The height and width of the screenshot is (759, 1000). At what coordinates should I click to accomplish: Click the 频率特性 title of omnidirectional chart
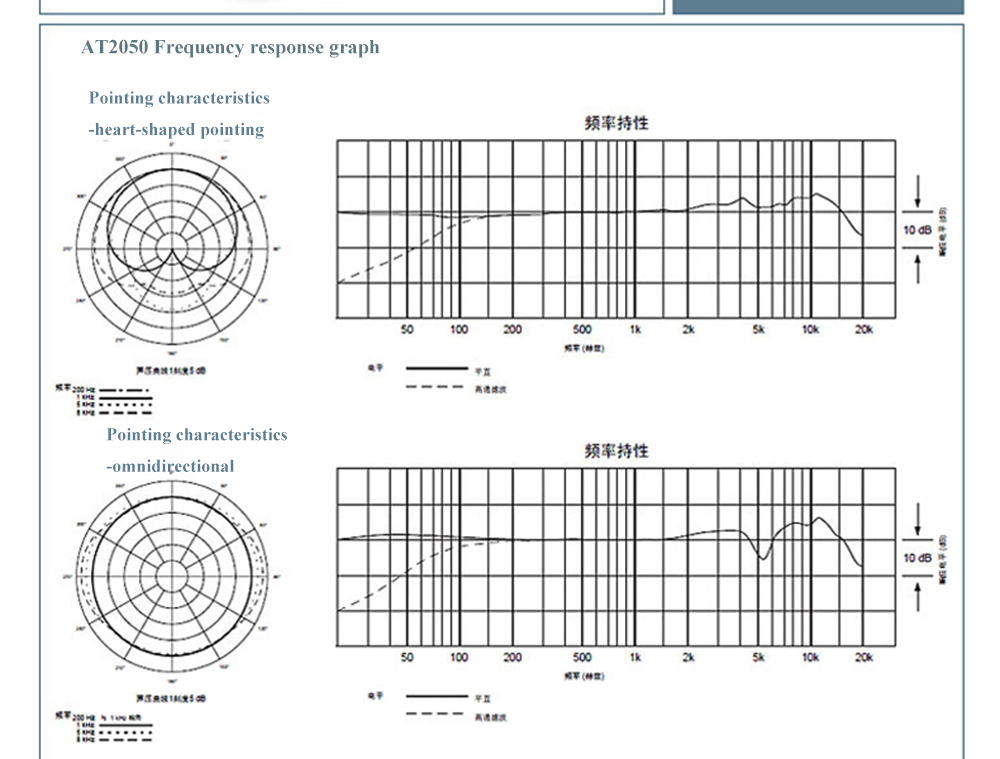point(616,451)
